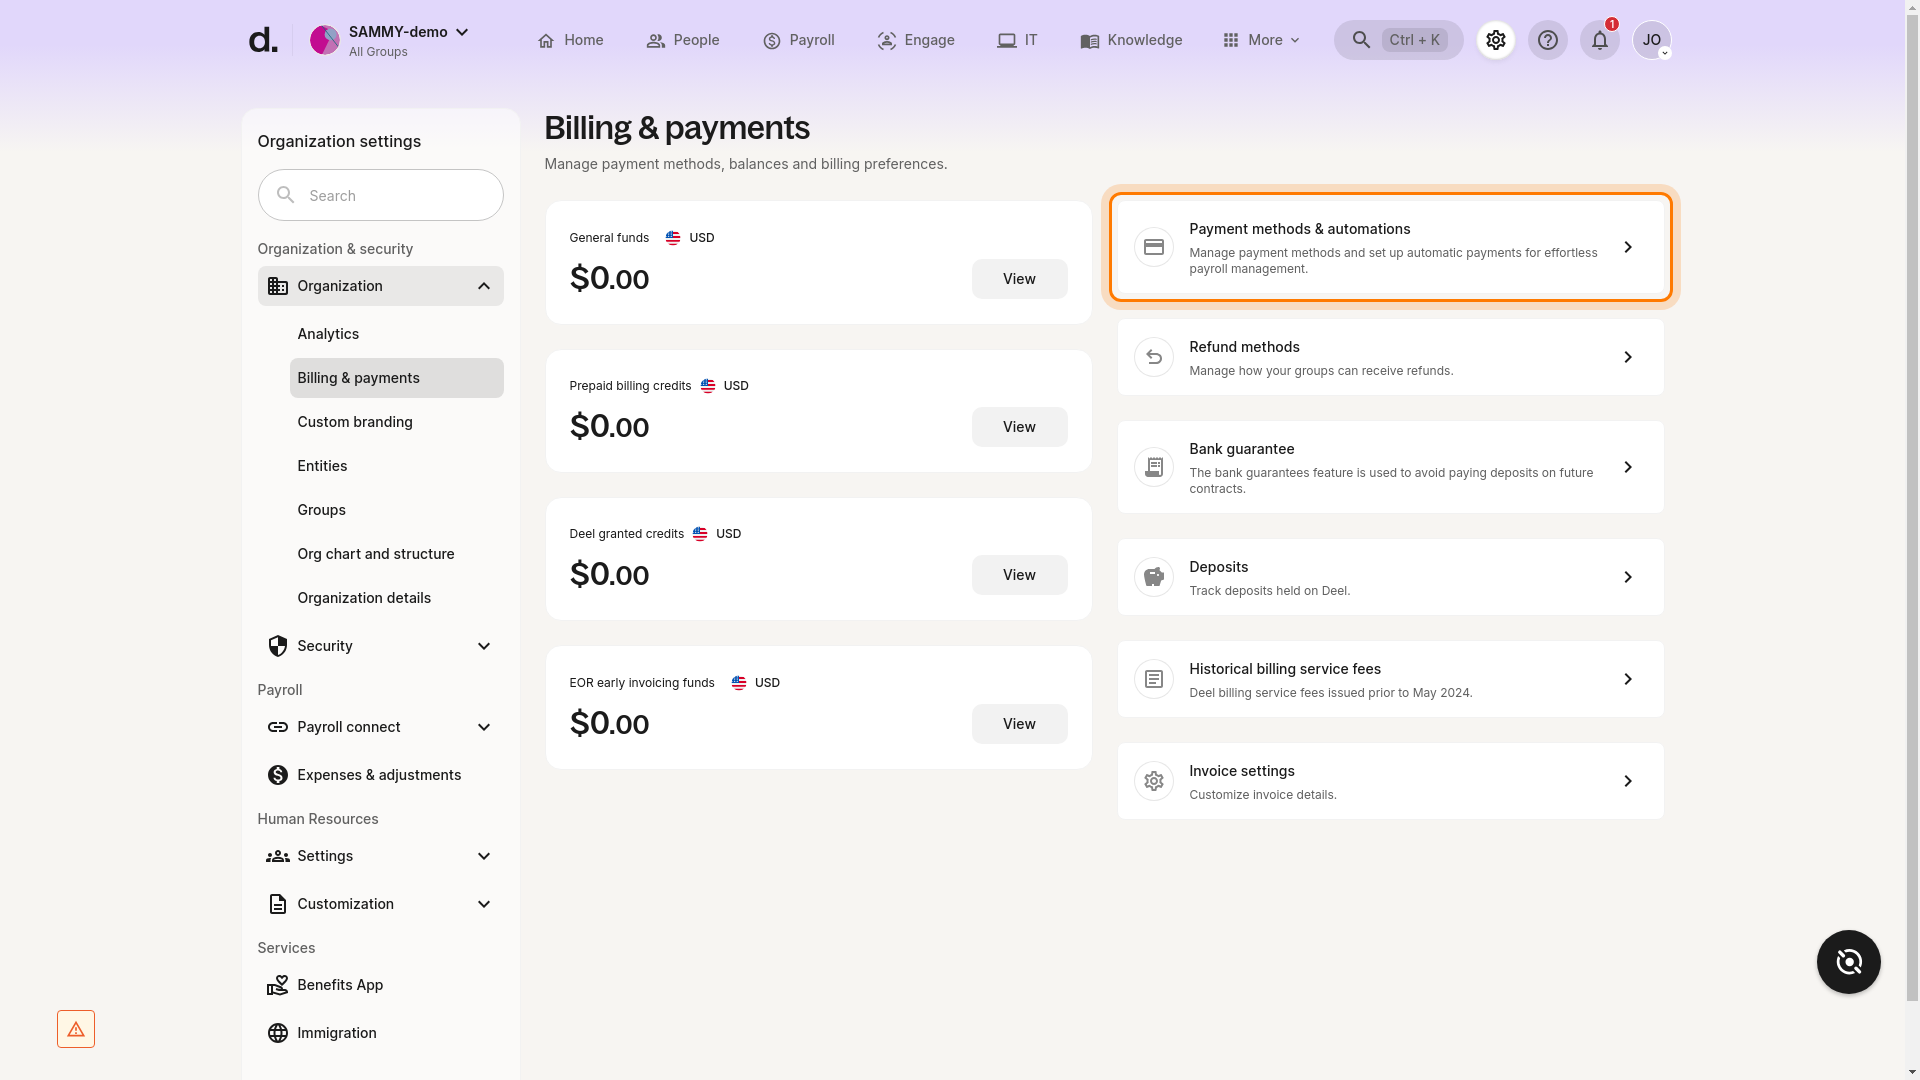1920x1080 pixels.
Task: View the Deel granted credits balance
Action: [x=1020, y=575]
